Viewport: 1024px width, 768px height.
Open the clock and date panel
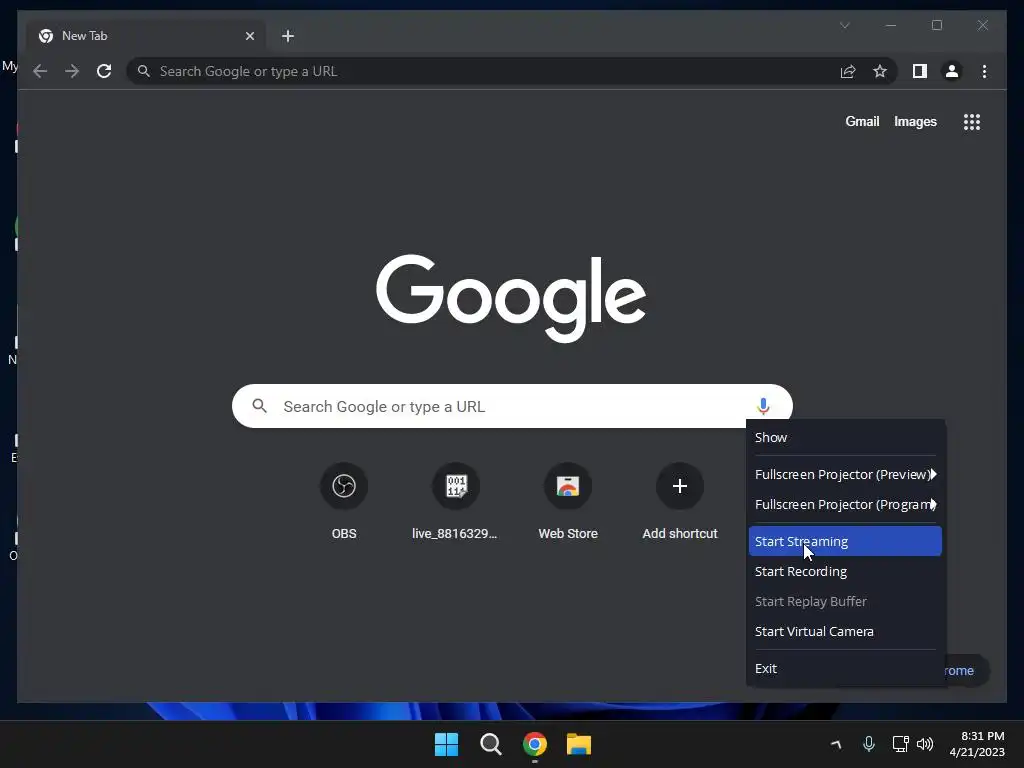[x=977, y=744]
